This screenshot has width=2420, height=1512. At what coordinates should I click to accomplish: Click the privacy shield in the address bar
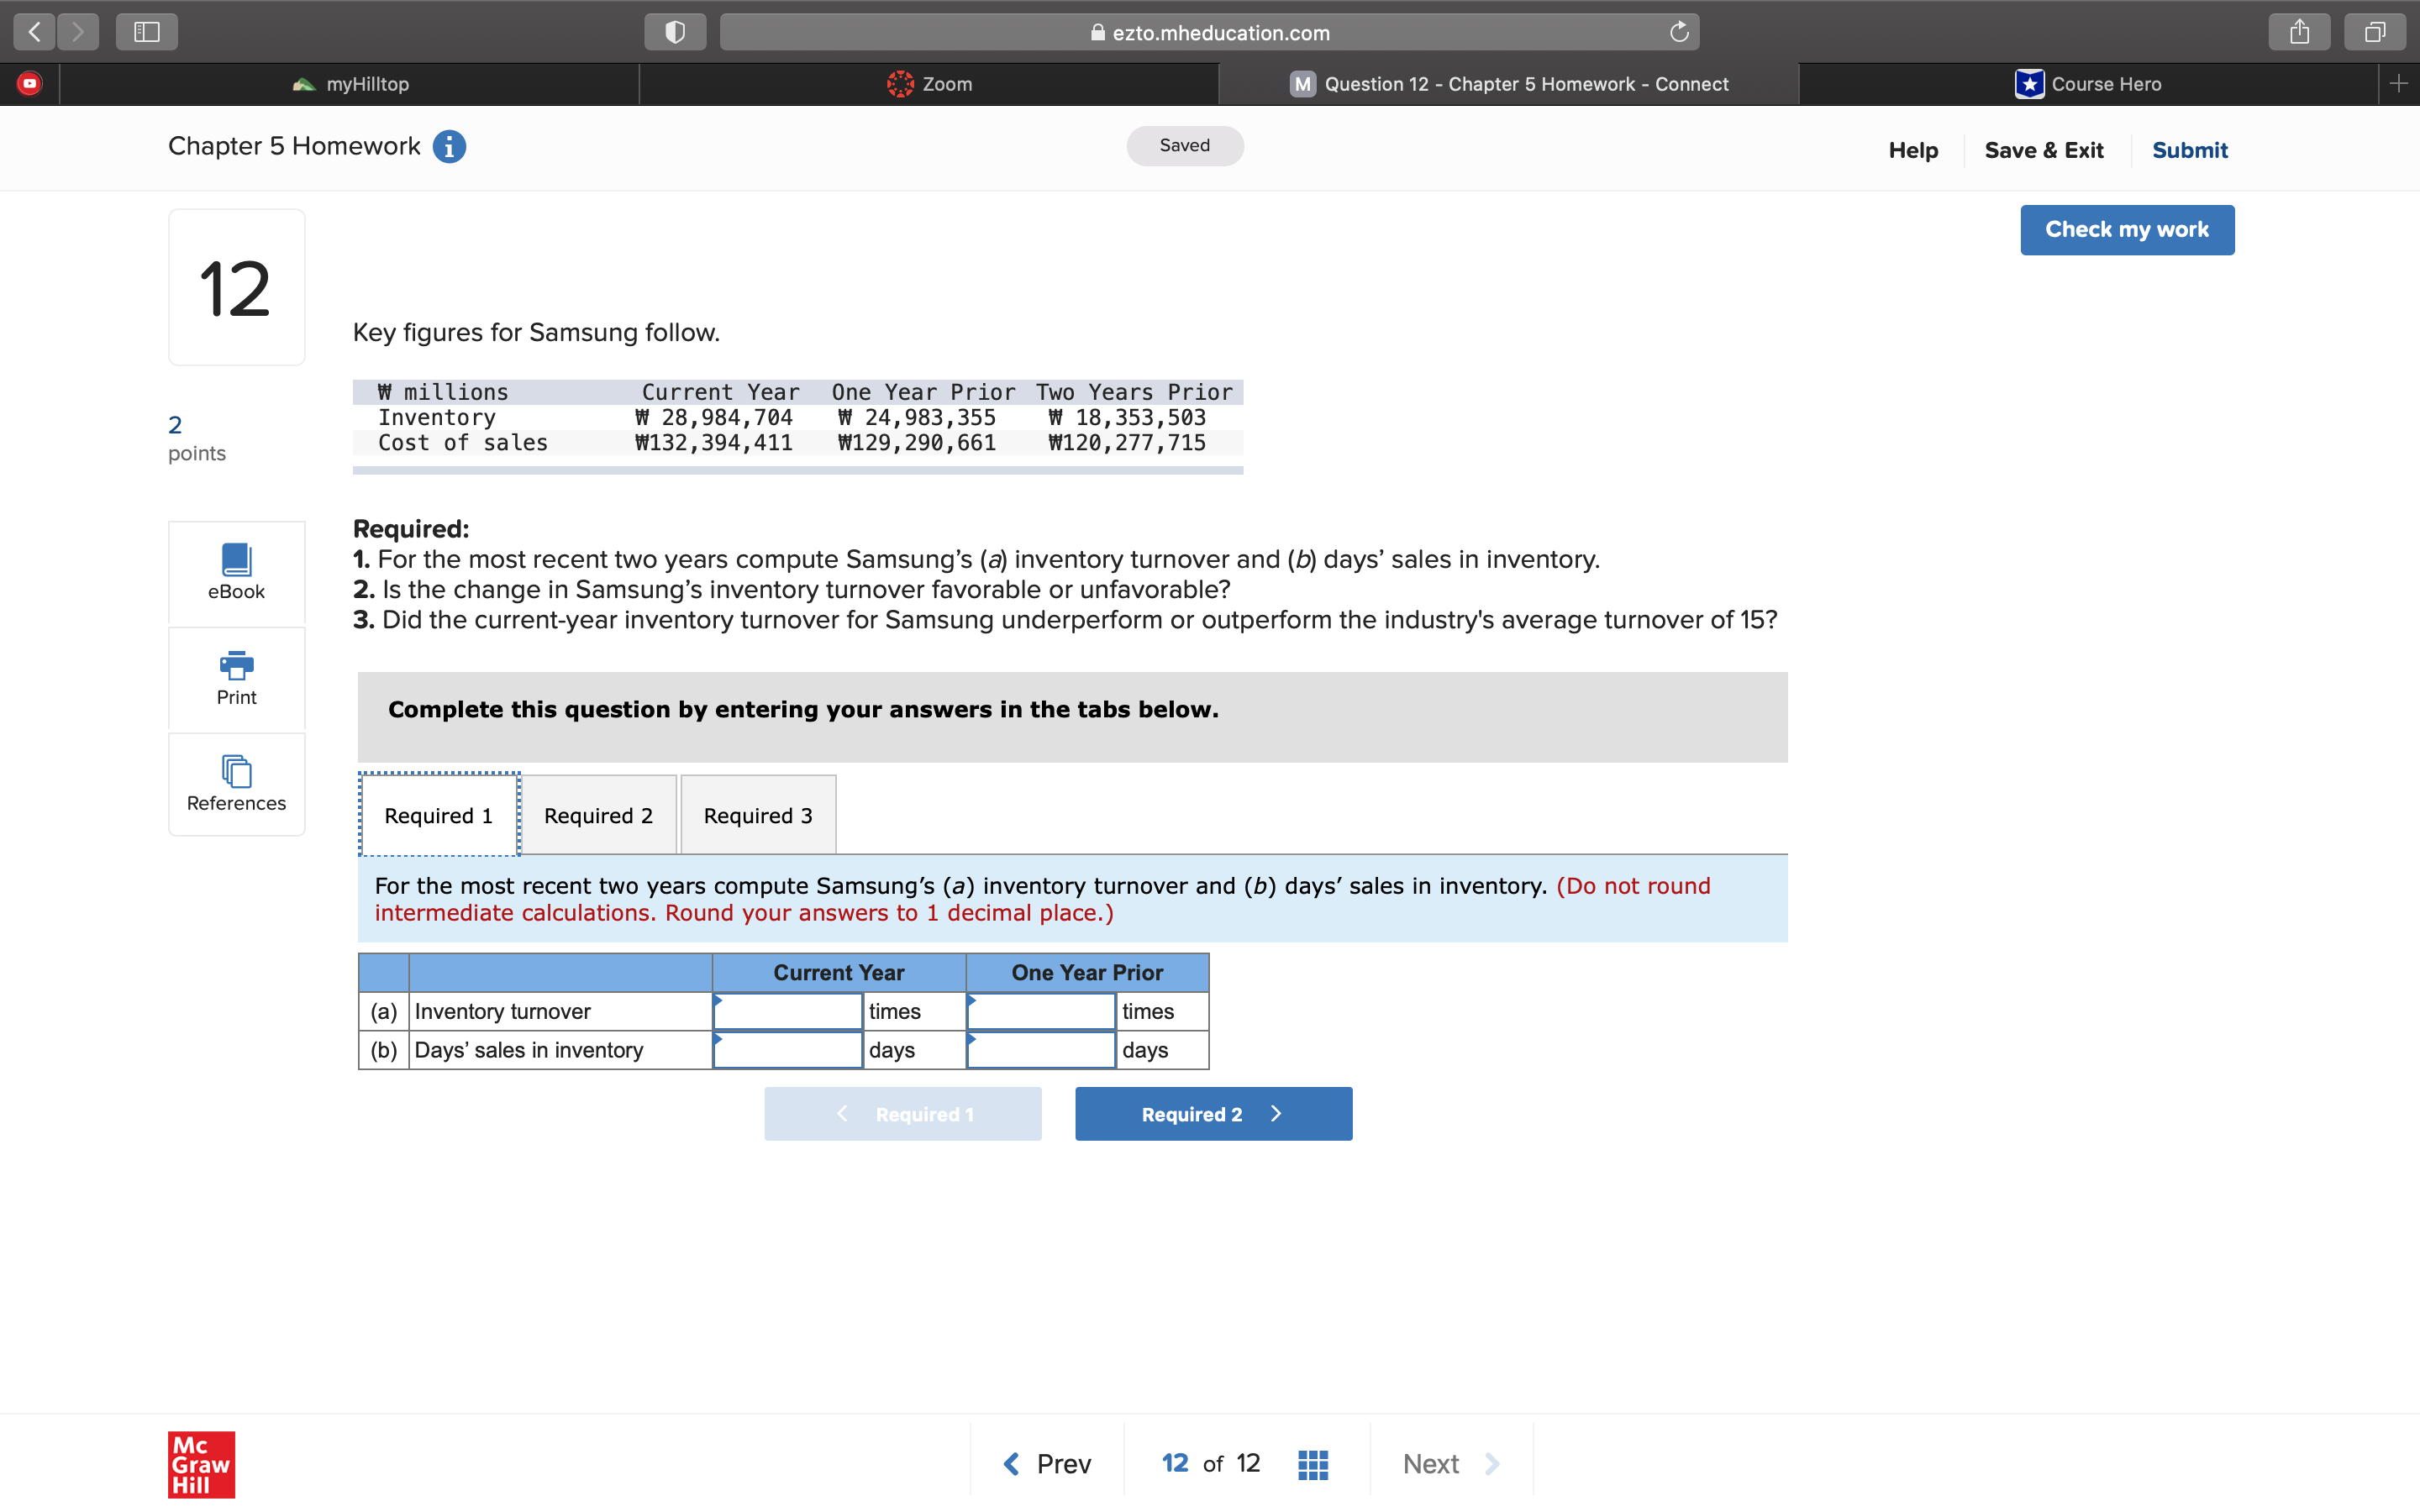tap(675, 31)
